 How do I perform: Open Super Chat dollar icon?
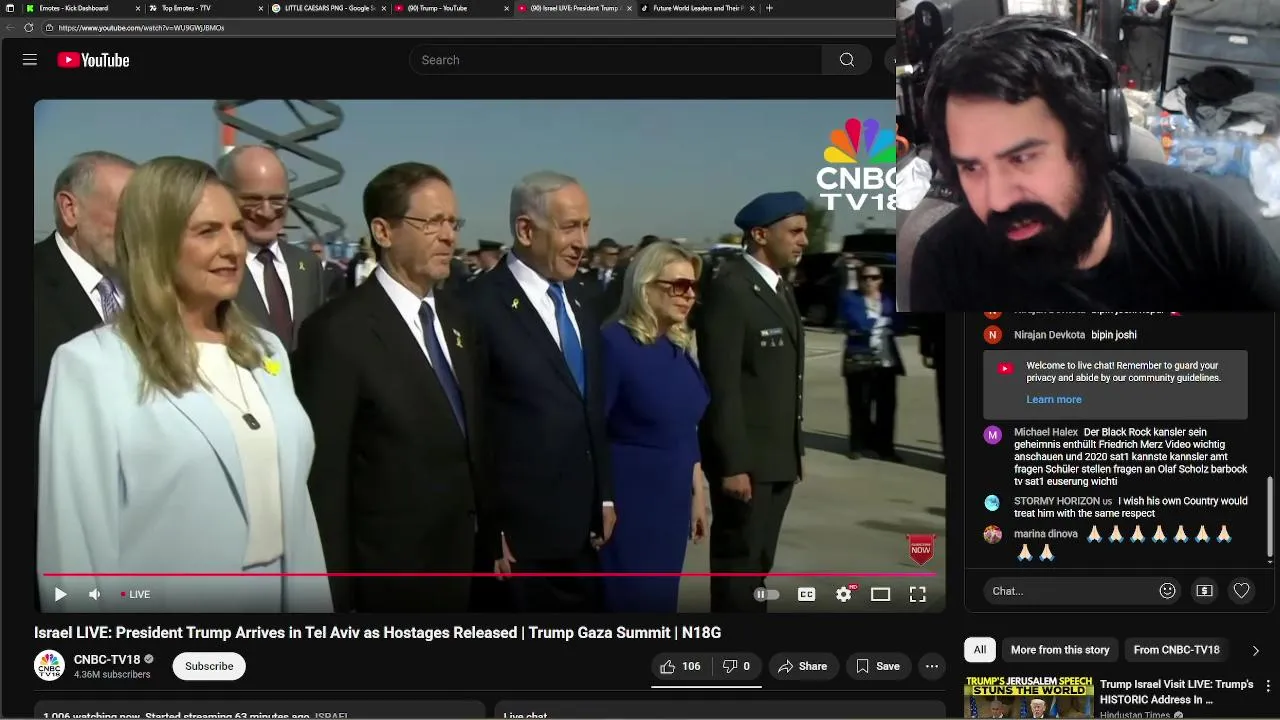click(1204, 591)
